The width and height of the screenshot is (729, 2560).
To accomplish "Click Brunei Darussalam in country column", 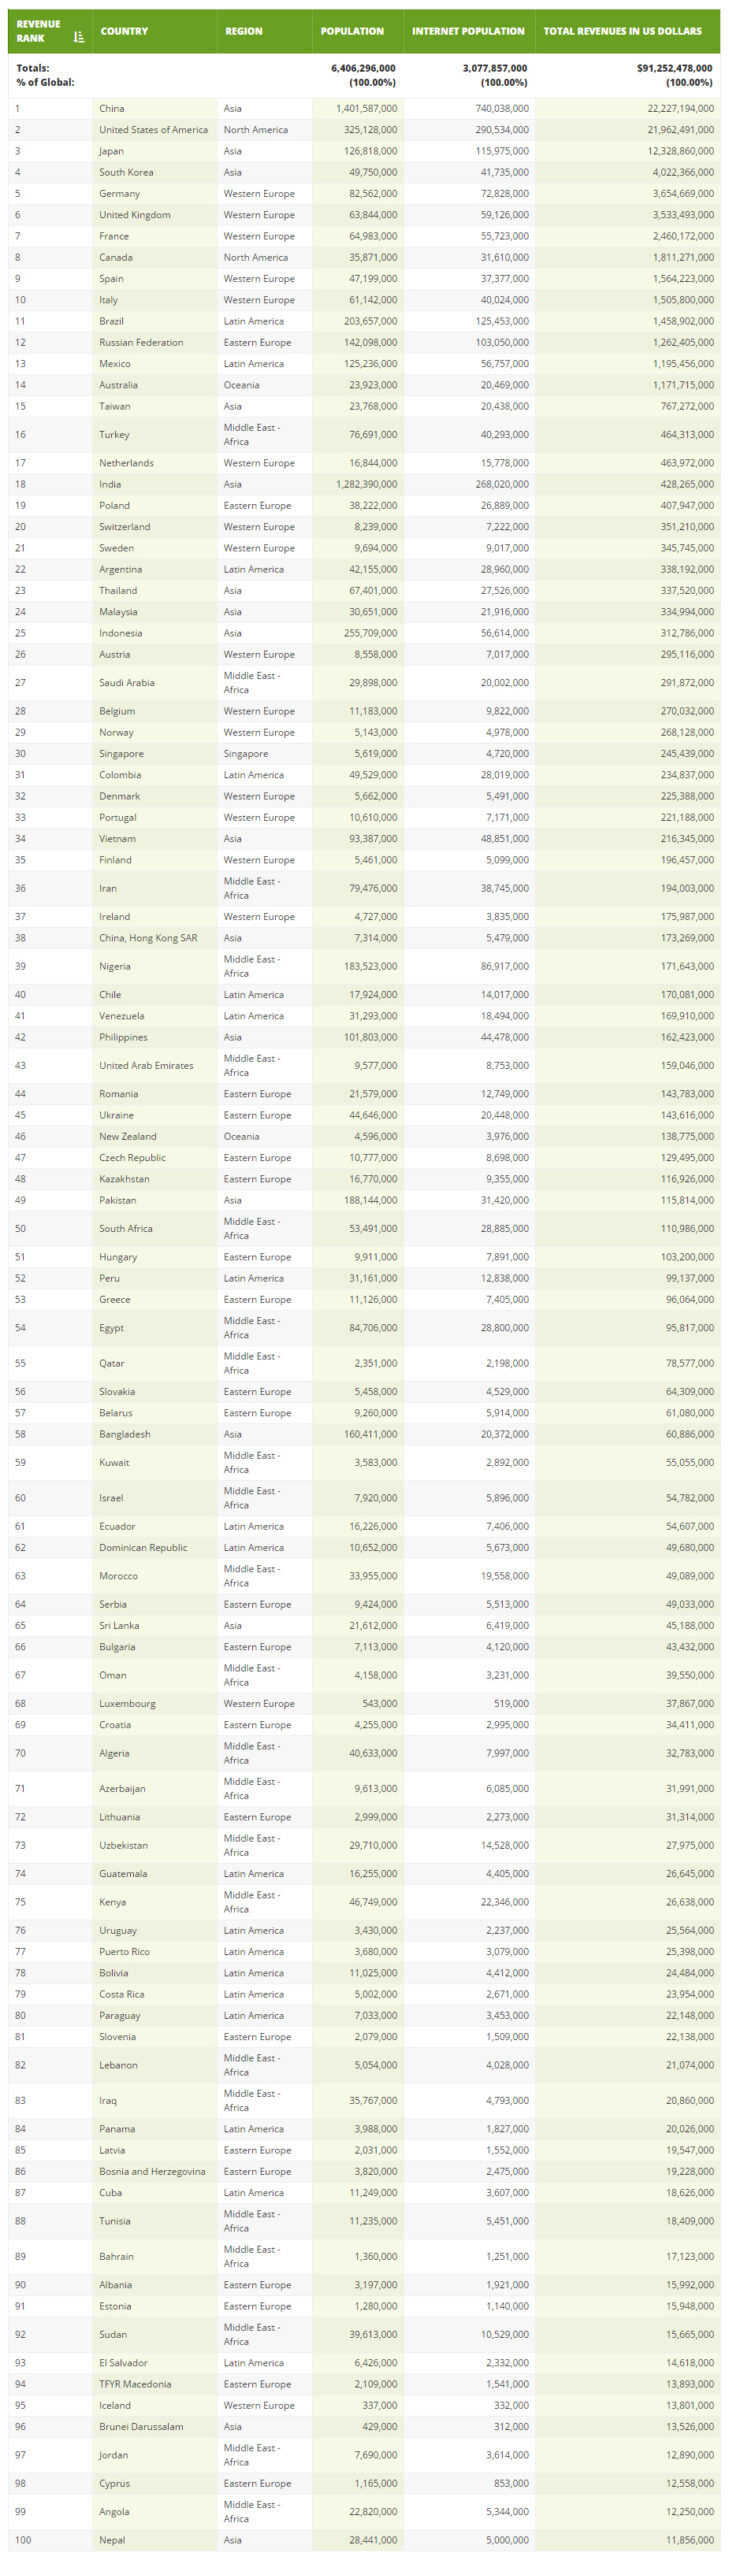I will coord(141,2426).
